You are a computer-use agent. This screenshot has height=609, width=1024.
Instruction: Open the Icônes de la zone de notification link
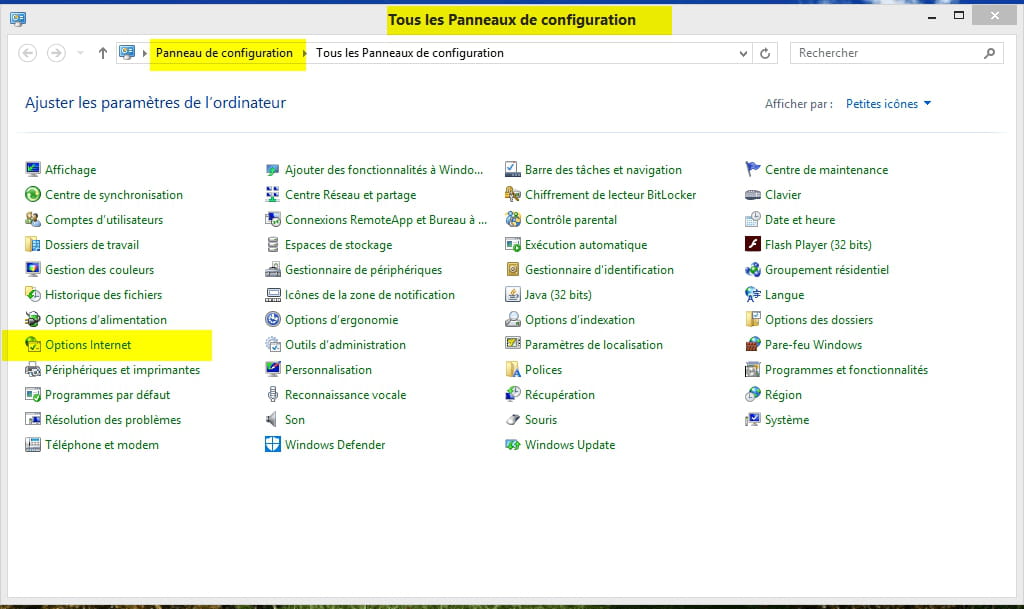coord(370,295)
